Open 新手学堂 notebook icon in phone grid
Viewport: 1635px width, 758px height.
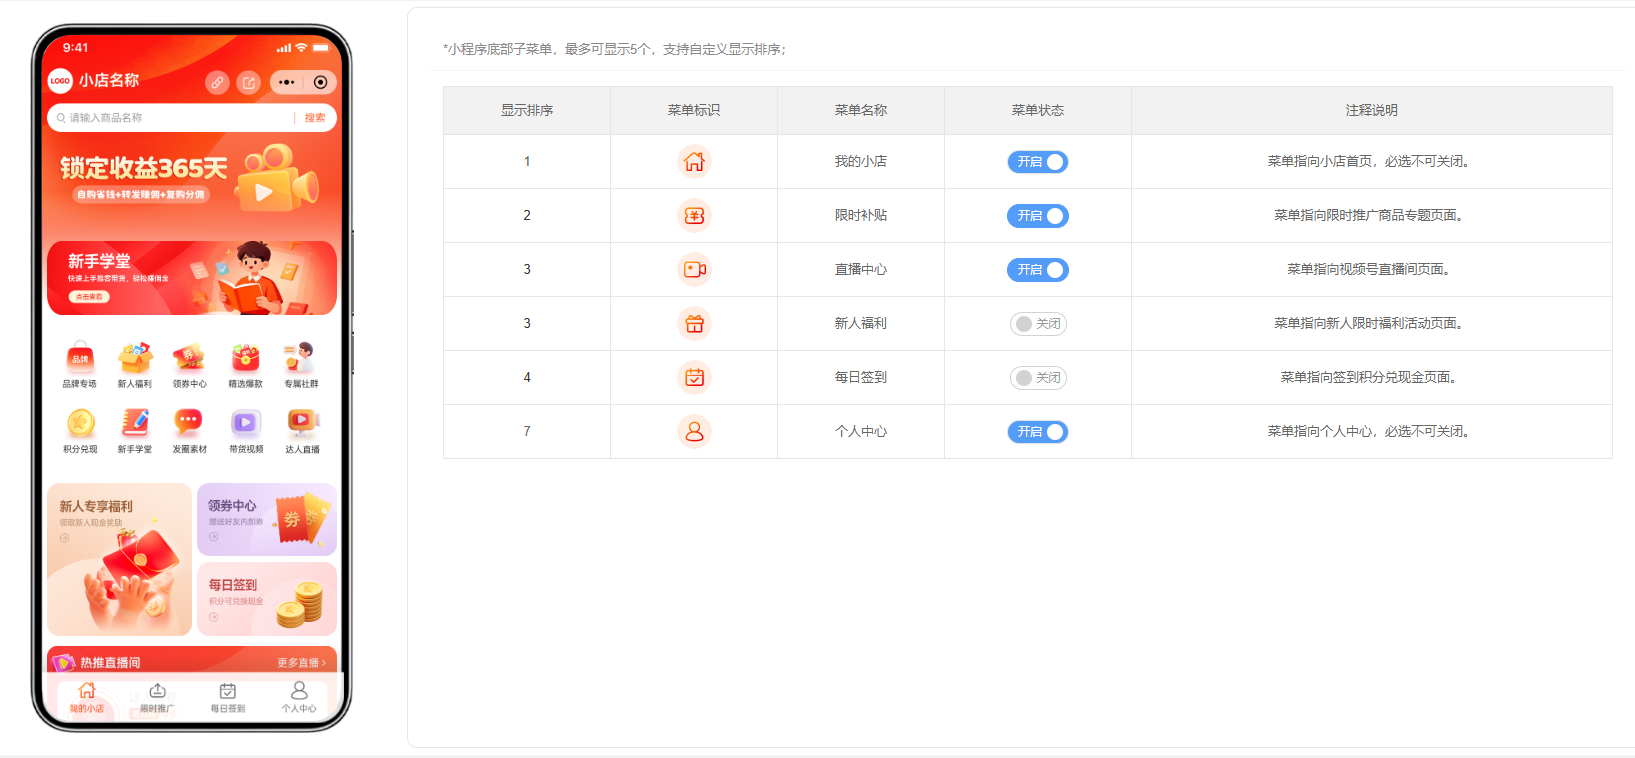coord(135,423)
